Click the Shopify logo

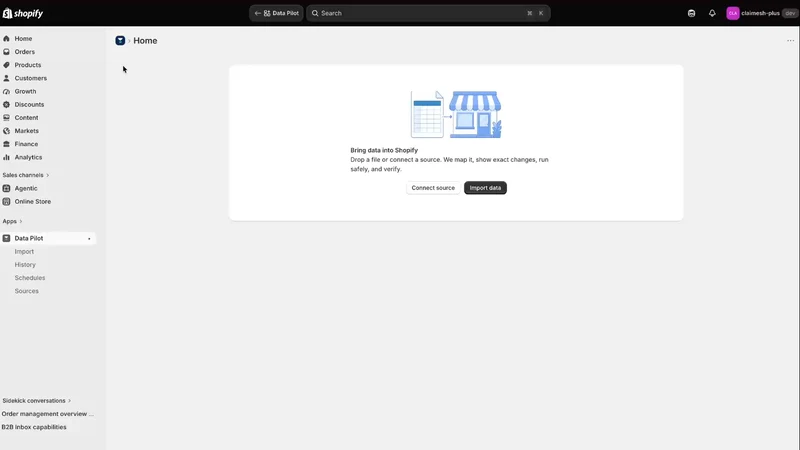coord(23,13)
